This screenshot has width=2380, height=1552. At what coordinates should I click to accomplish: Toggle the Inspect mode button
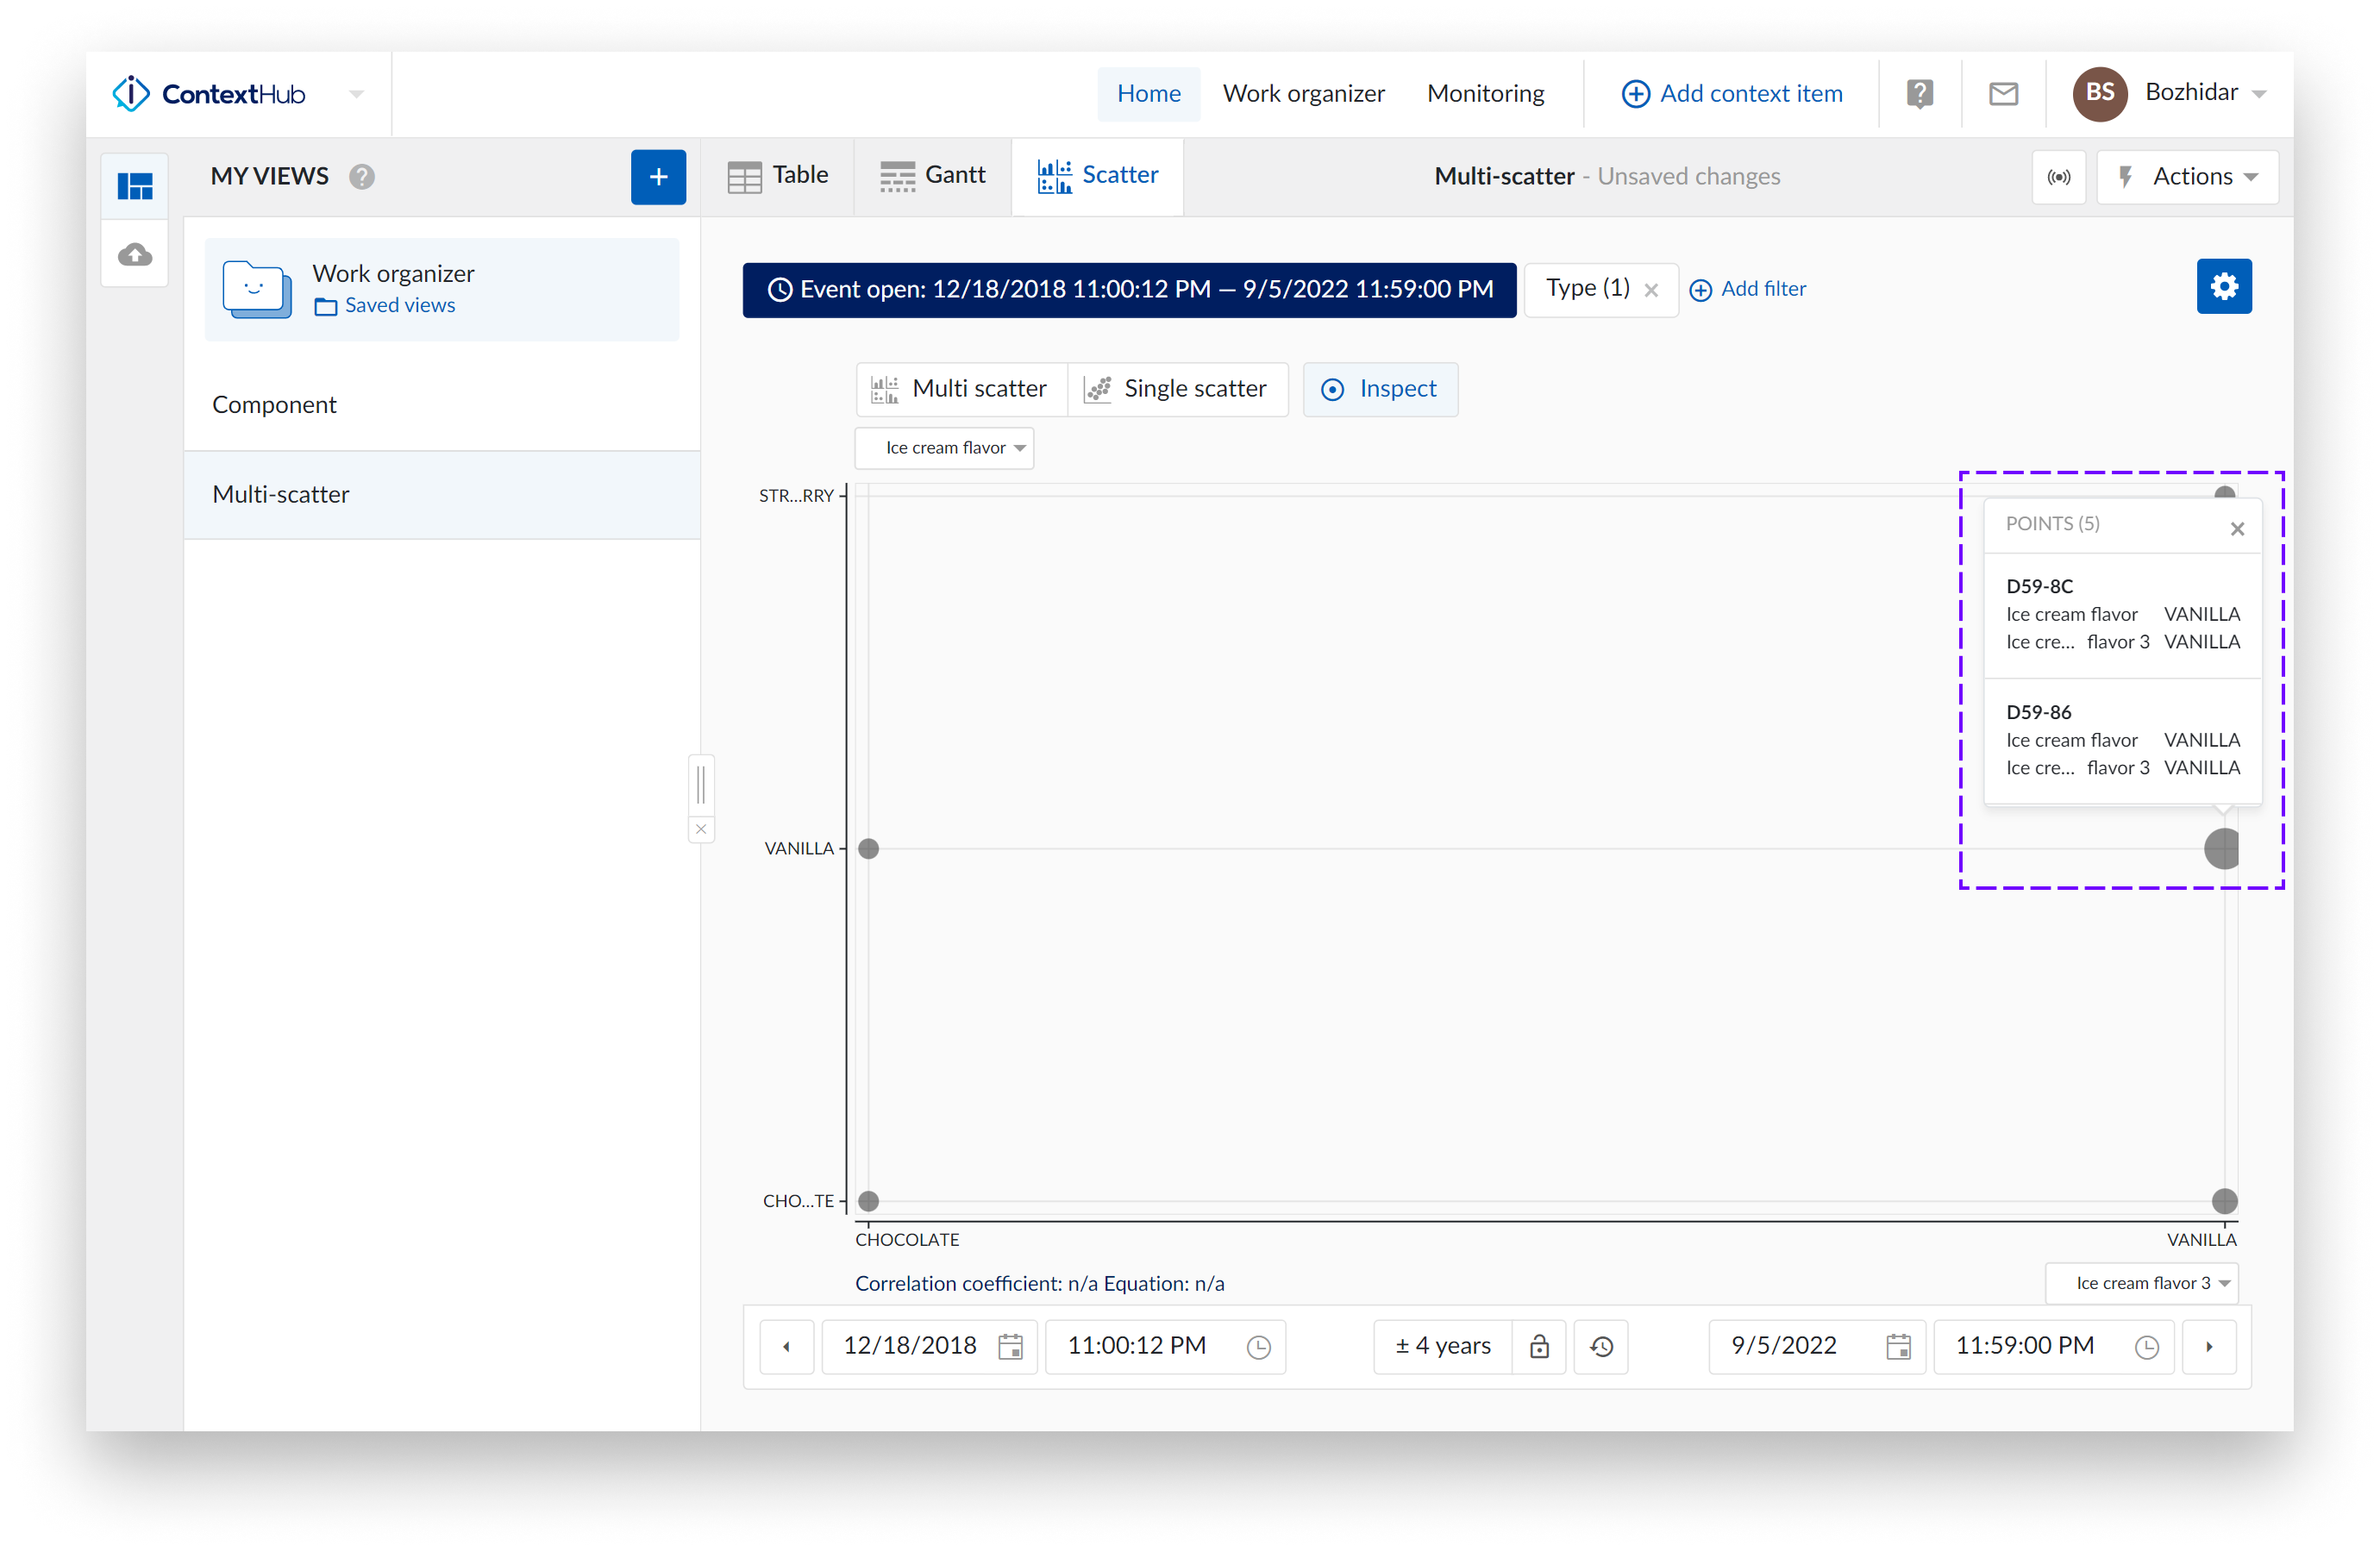1380,389
